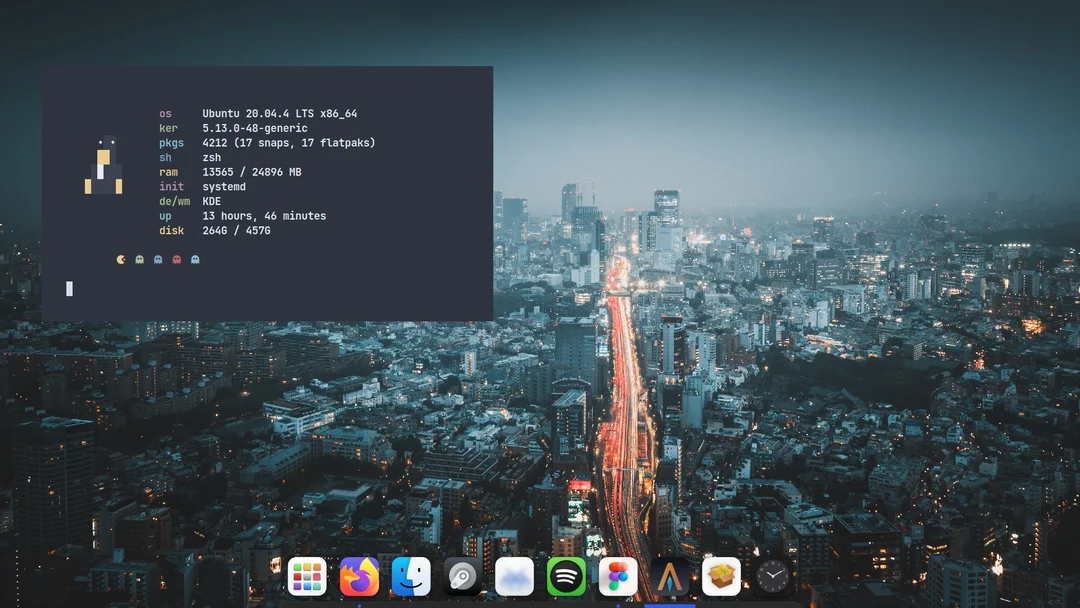Open the package box icon in the dock
This screenshot has height=608, width=1080.
coord(721,577)
